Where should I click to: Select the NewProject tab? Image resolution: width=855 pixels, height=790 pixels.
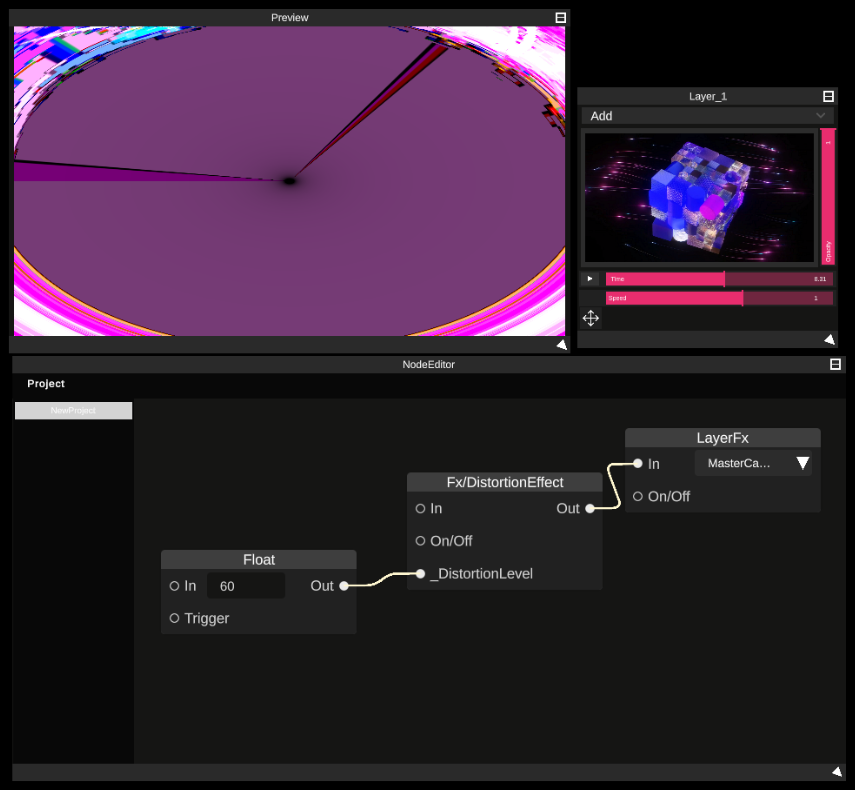(73, 410)
